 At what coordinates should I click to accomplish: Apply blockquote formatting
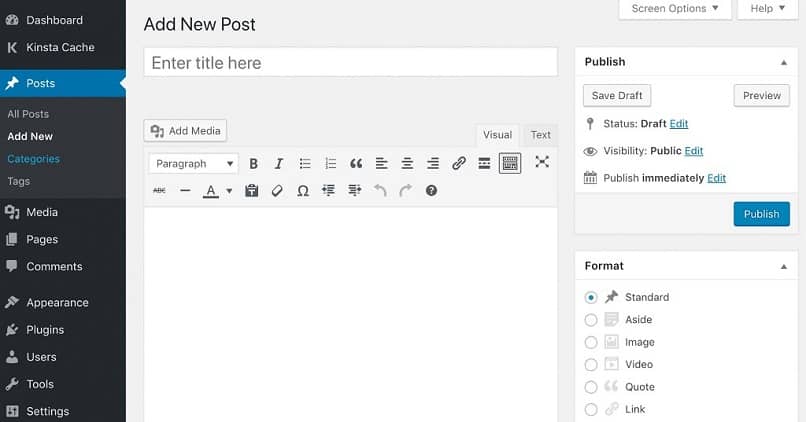coord(356,163)
